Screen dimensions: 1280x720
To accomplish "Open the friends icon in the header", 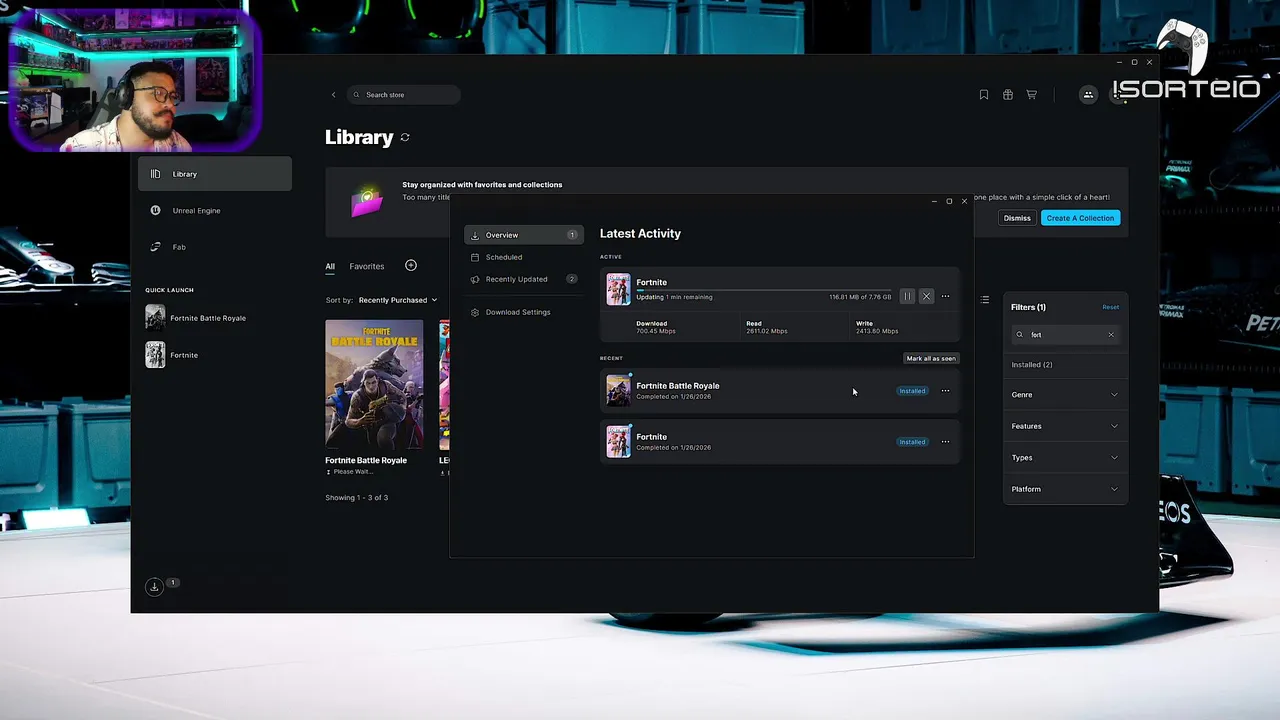I will tap(1088, 95).
